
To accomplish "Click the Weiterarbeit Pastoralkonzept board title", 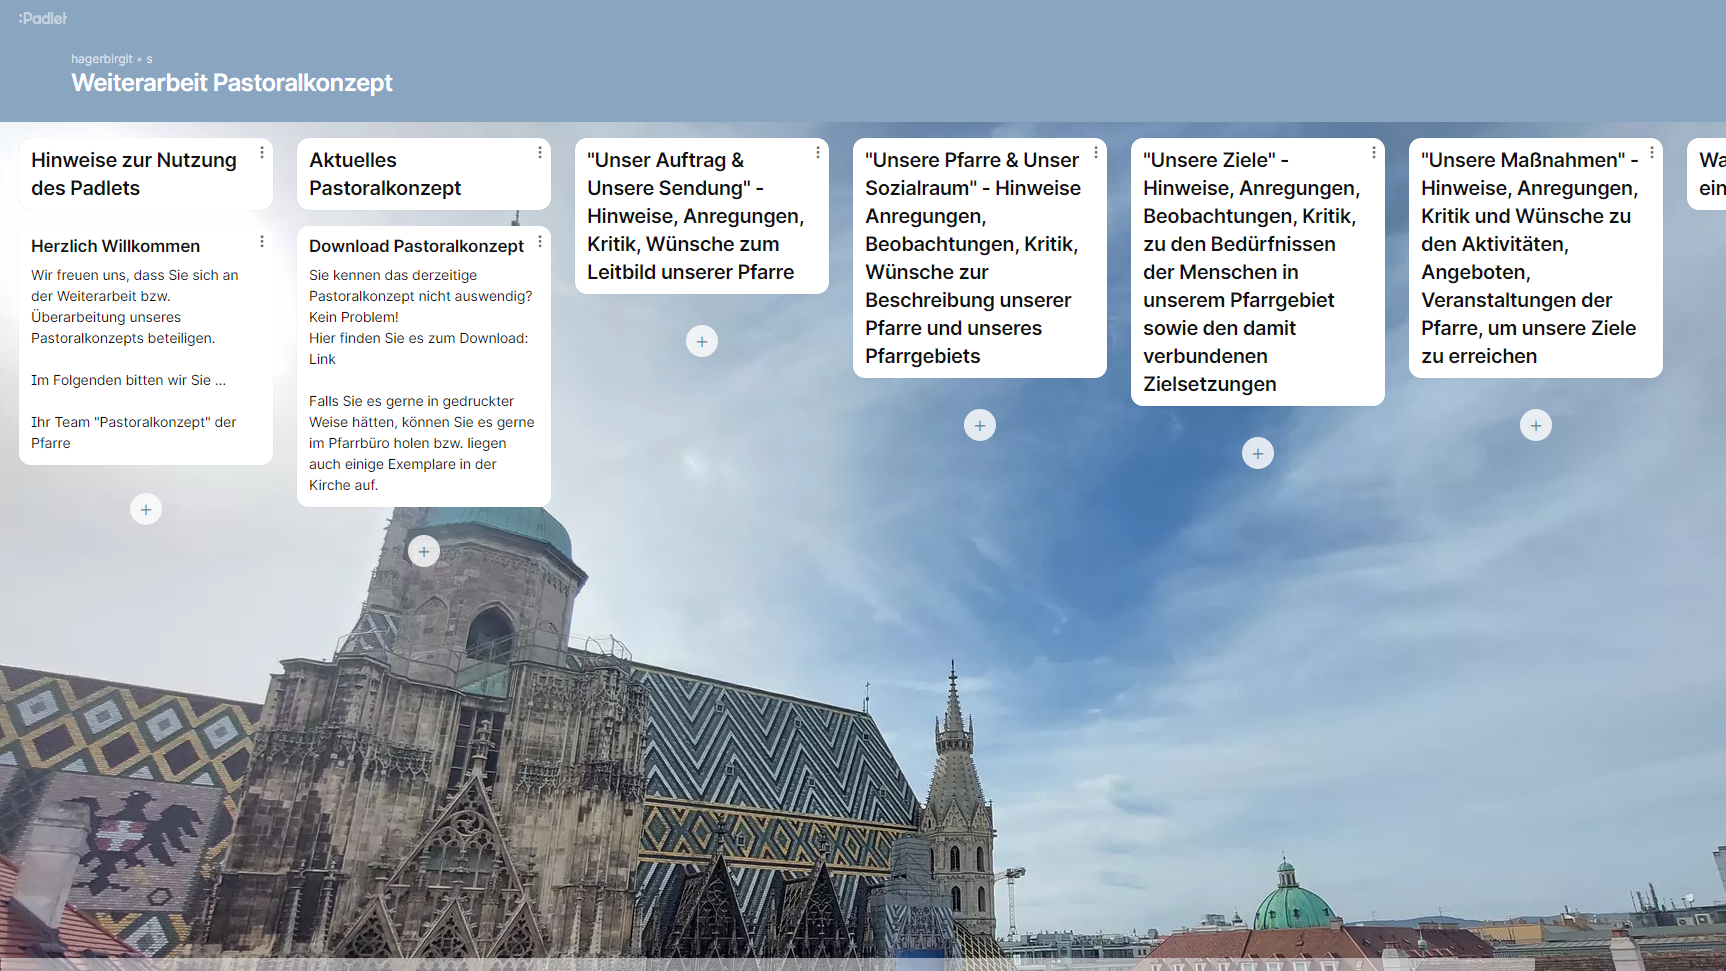I will (232, 83).
